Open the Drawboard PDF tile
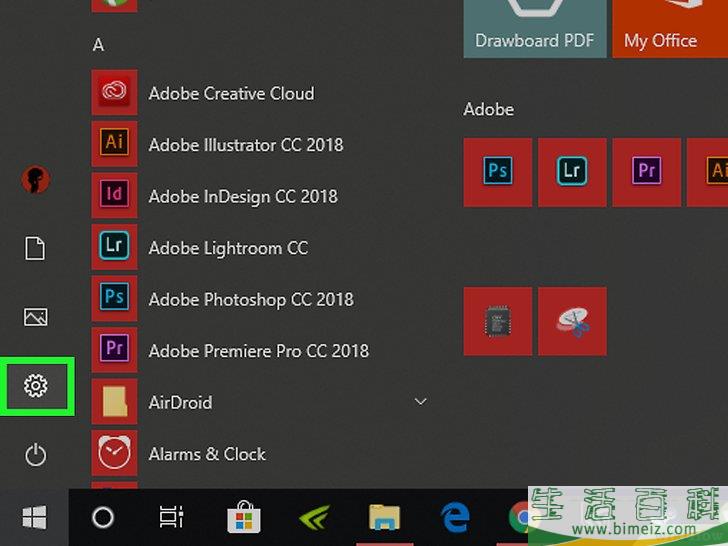 click(x=535, y=29)
